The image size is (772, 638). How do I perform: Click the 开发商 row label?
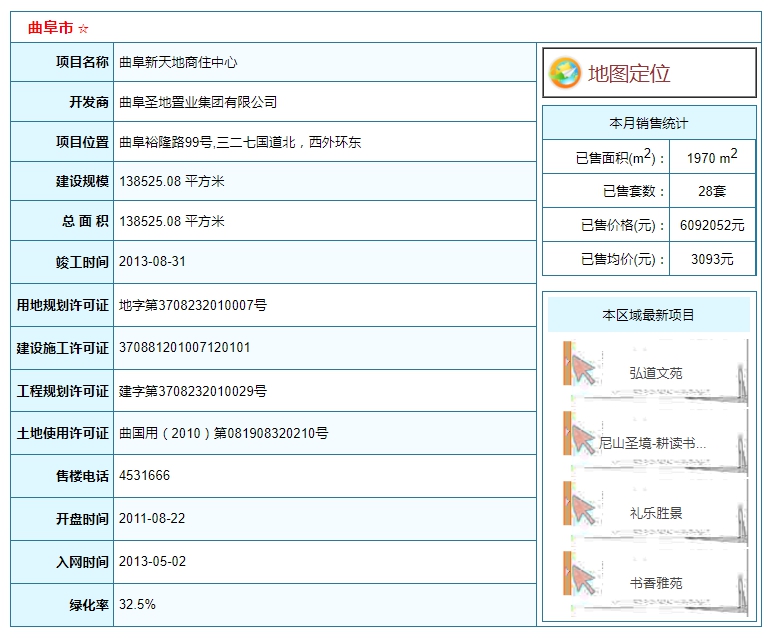pos(89,102)
